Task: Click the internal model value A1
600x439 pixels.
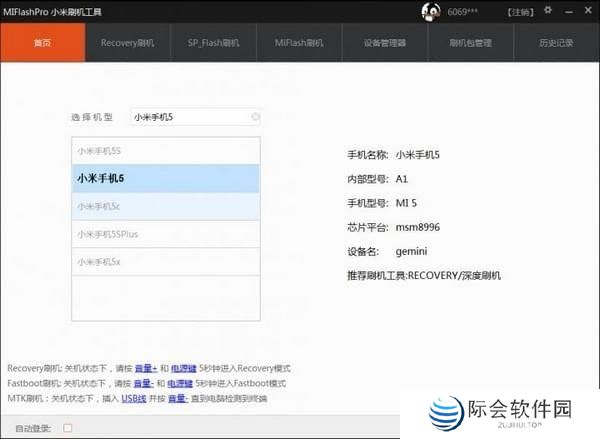Action: coord(402,179)
